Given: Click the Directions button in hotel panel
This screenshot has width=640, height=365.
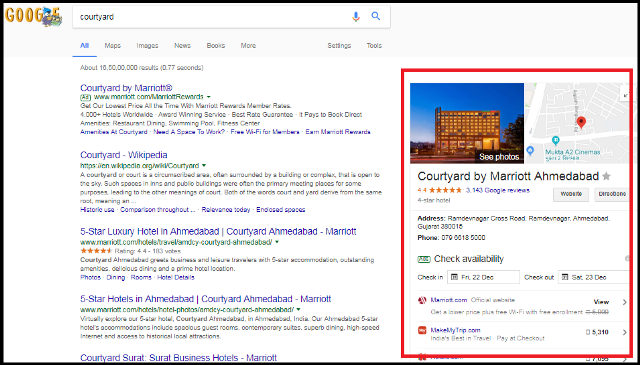Looking at the screenshot, I should click(x=612, y=194).
